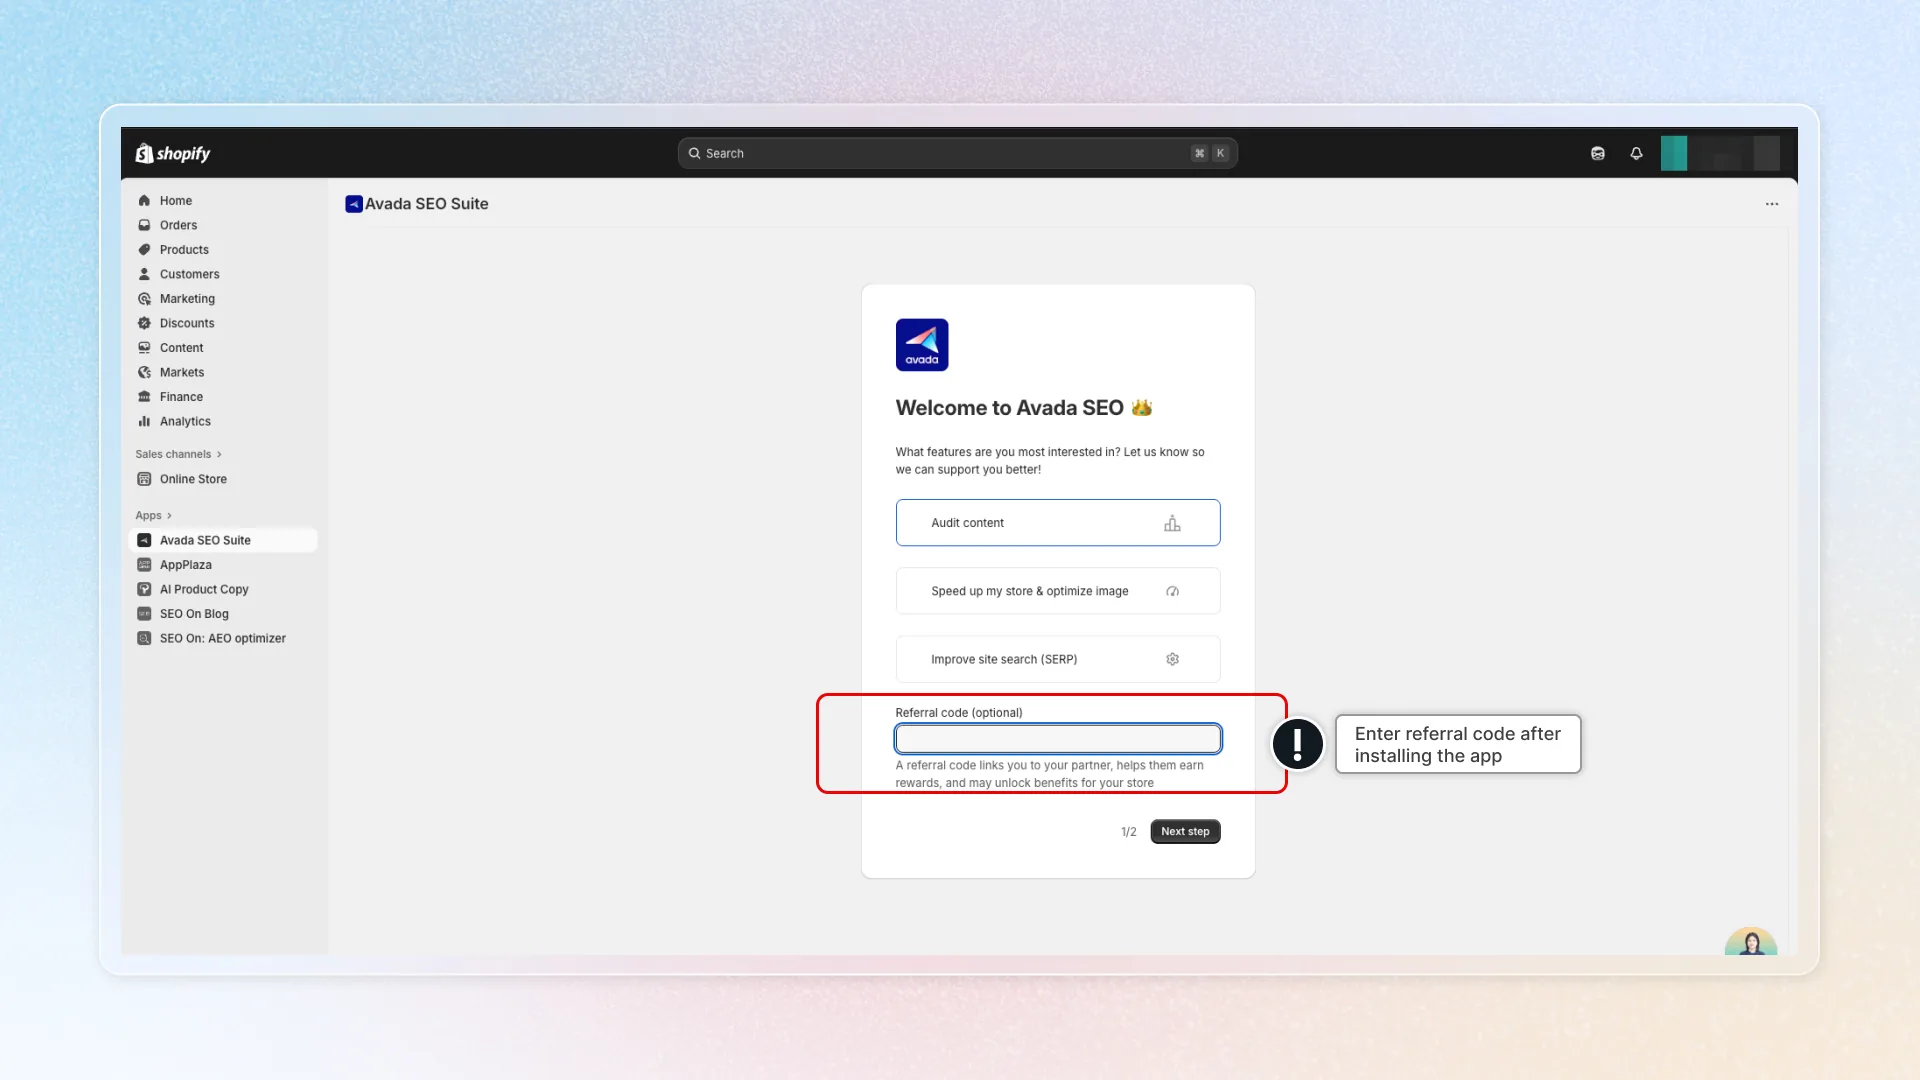Open SEO On: AEO optimizer link

coord(223,638)
